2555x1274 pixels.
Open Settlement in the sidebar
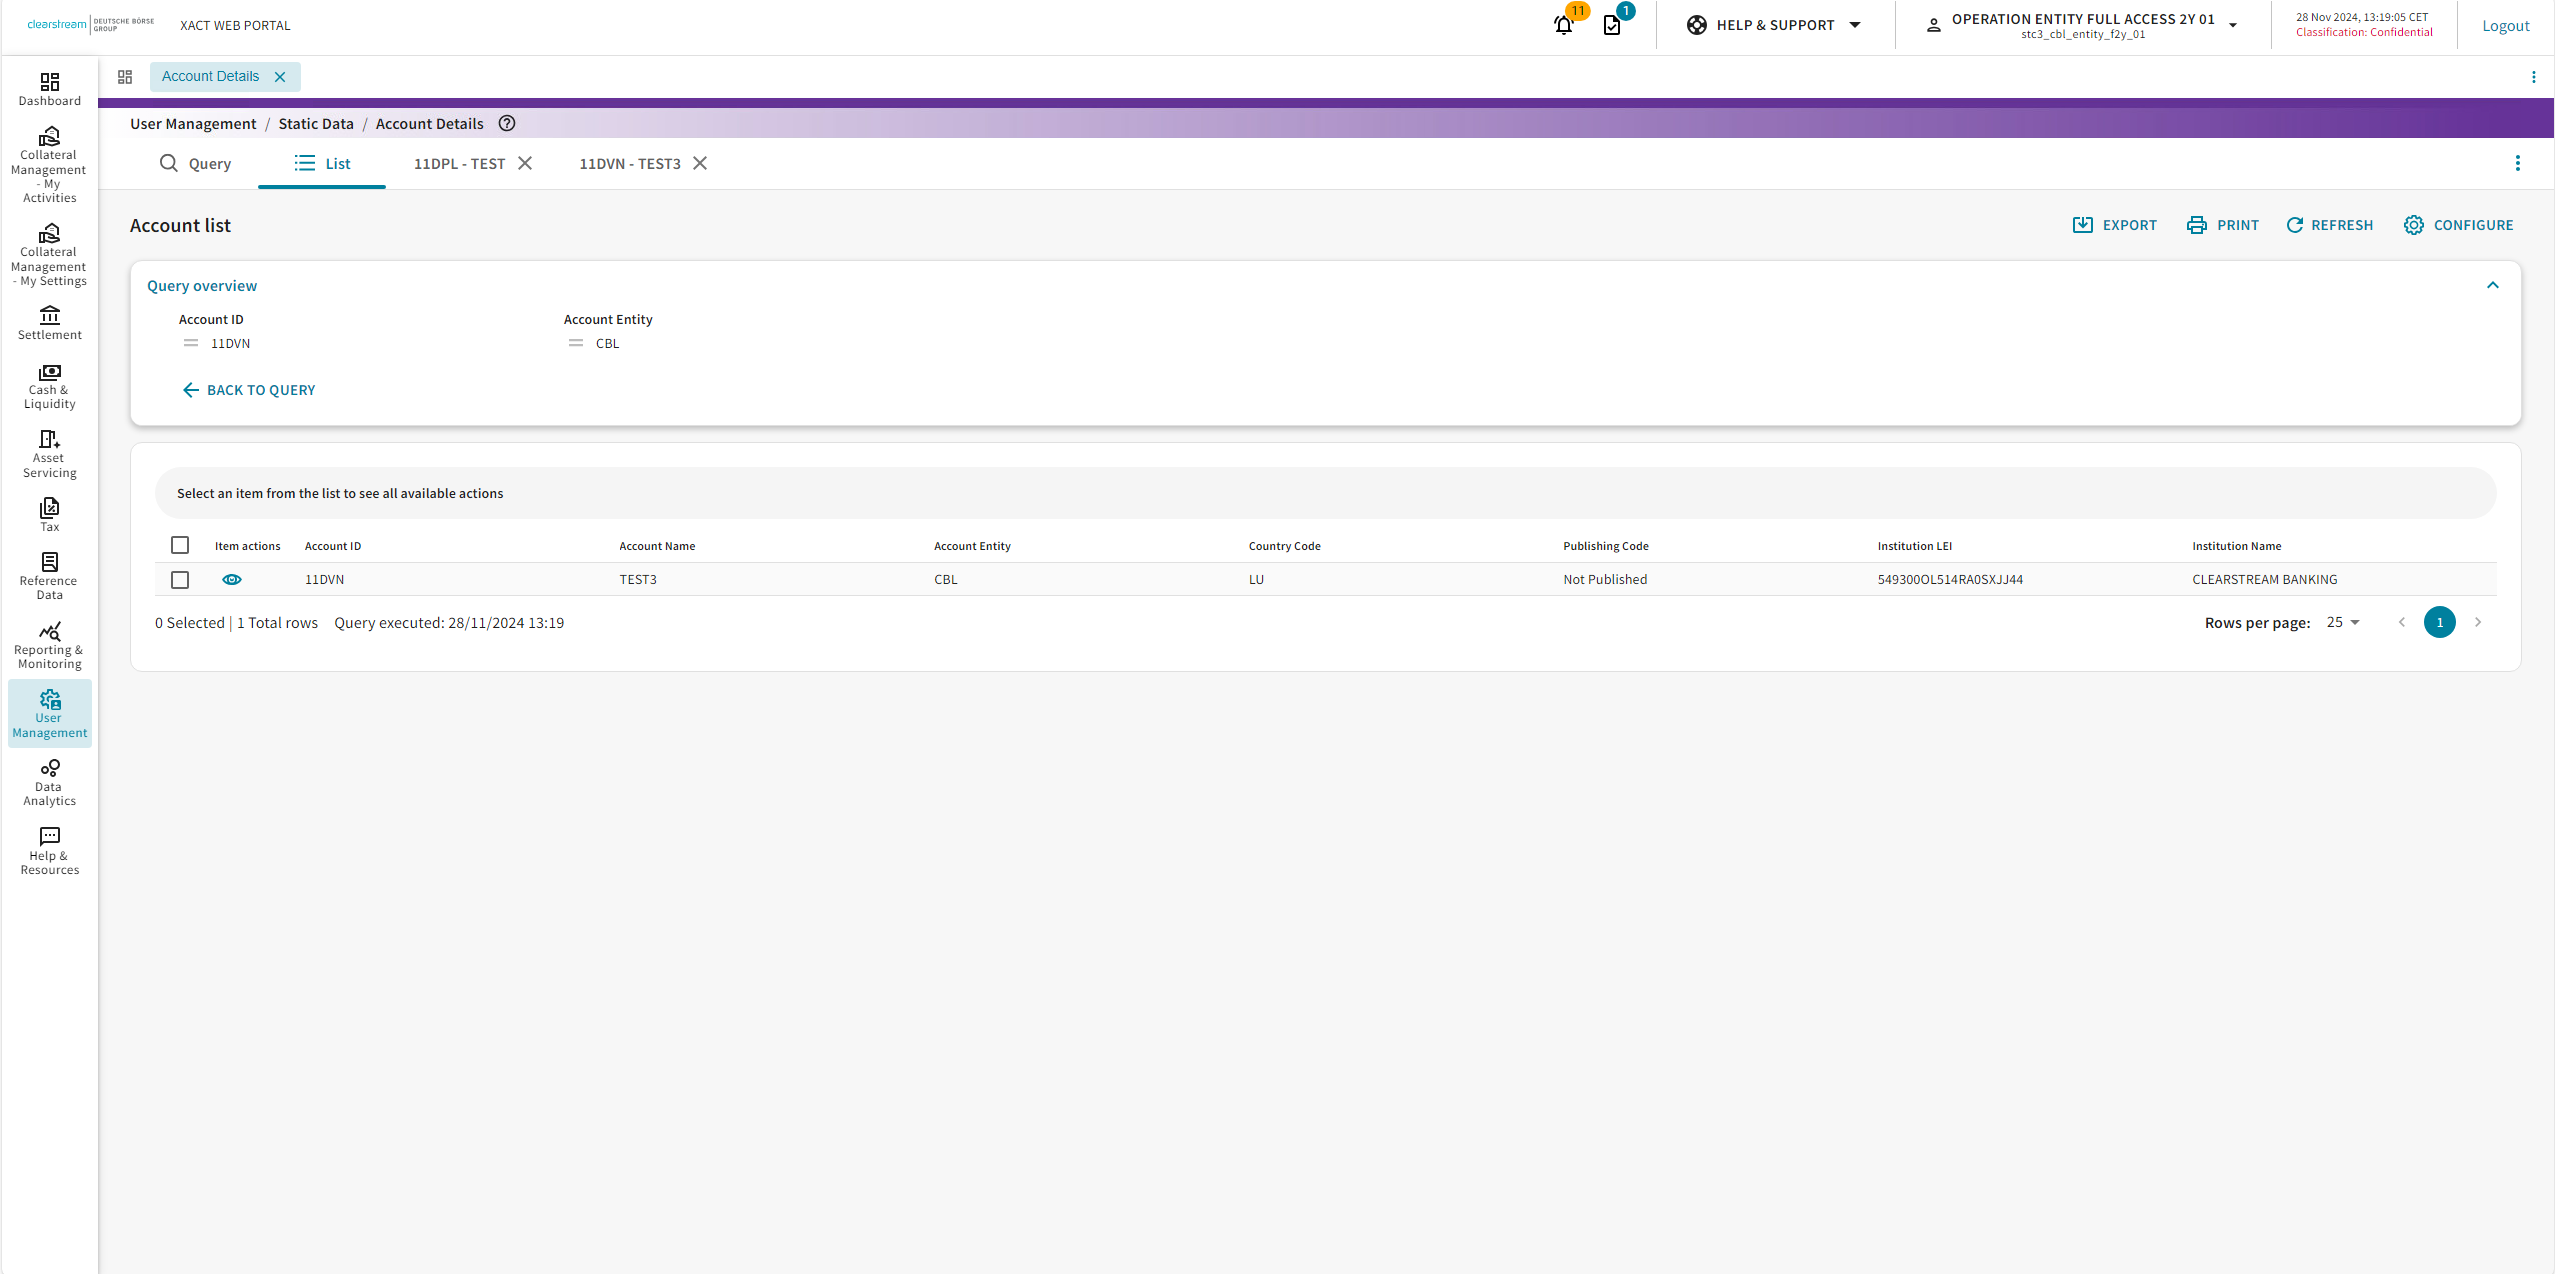pyautogui.click(x=49, y=323)
